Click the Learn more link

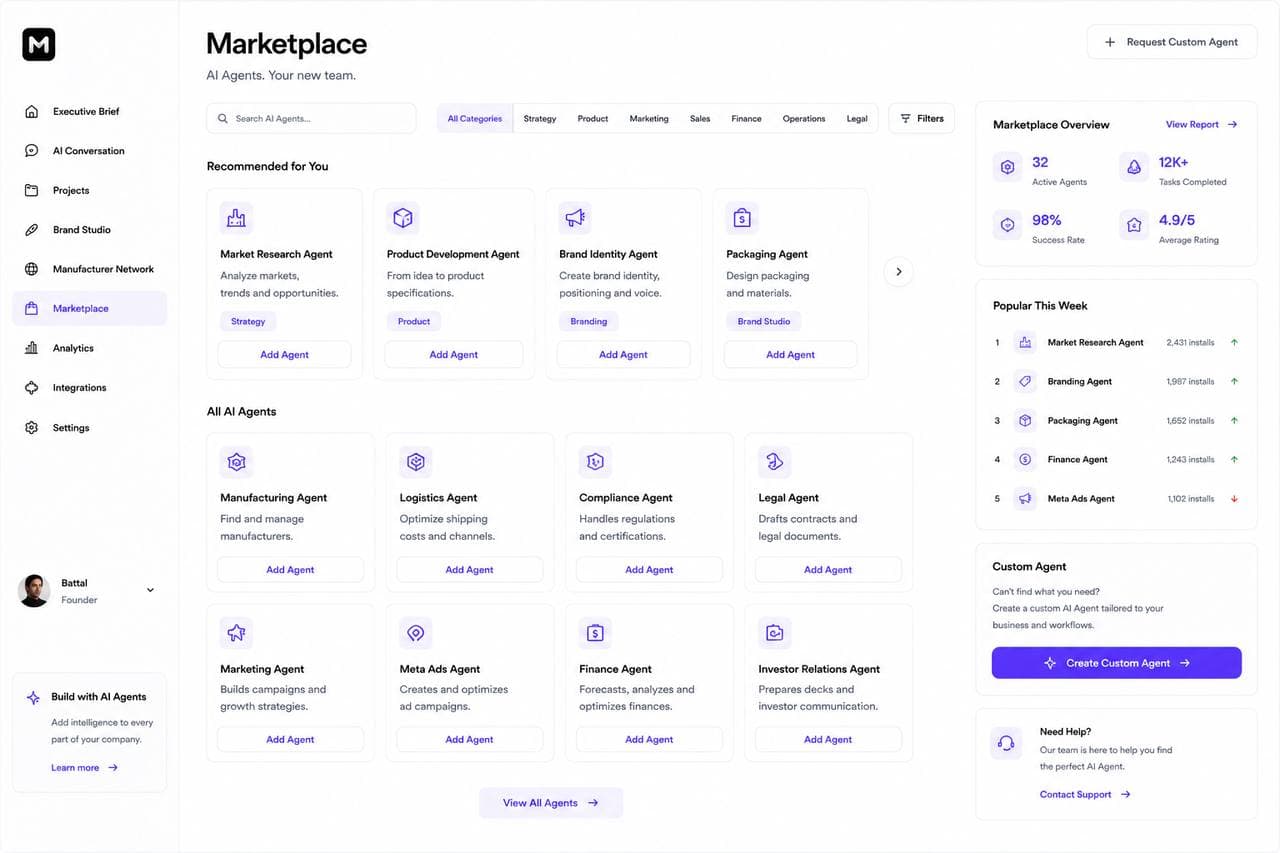[x=85, y=768]
